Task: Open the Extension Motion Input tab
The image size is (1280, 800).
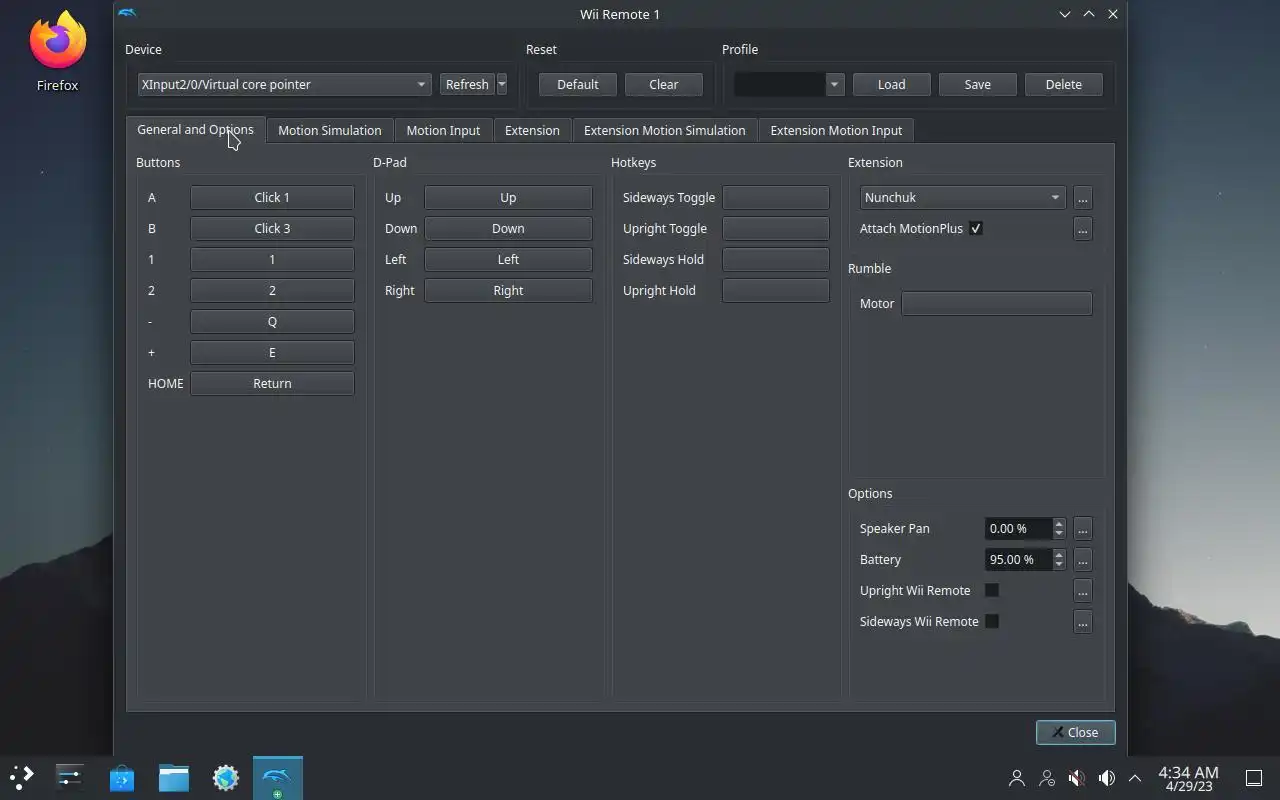Action: coord(836,130)
